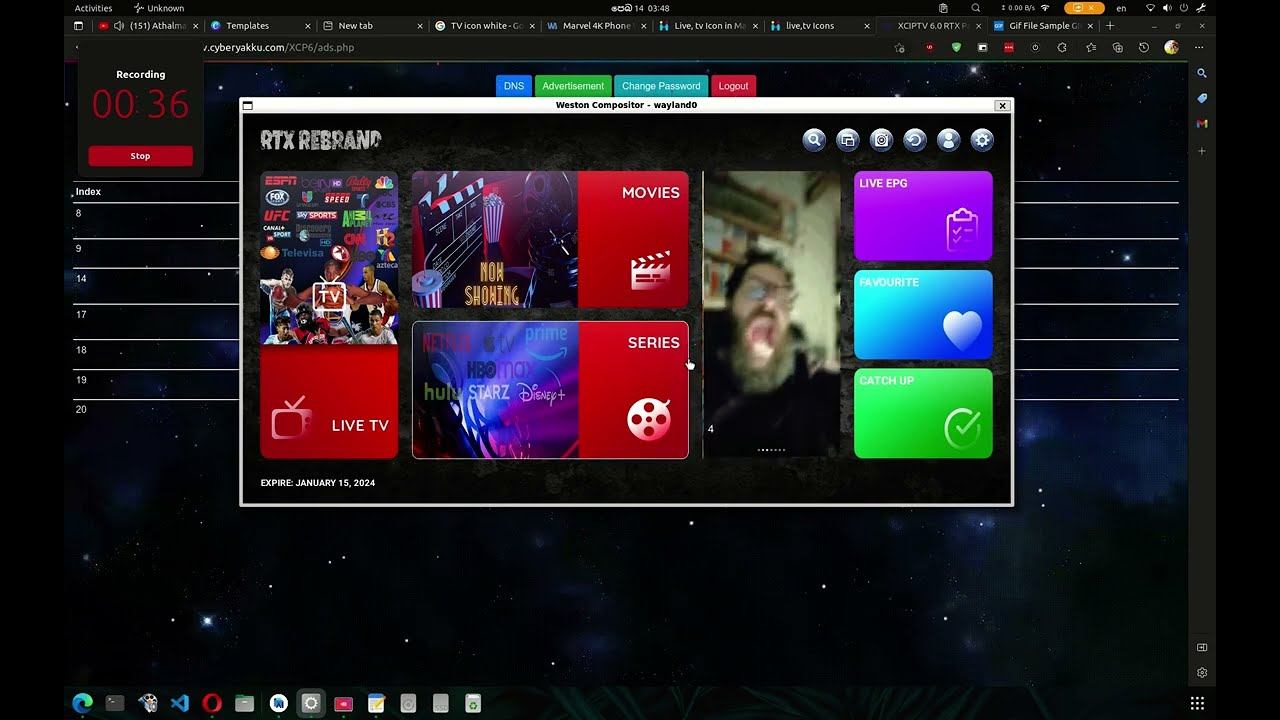
Task: Launch Visual Studio Code from the dock
Action: 180,703
